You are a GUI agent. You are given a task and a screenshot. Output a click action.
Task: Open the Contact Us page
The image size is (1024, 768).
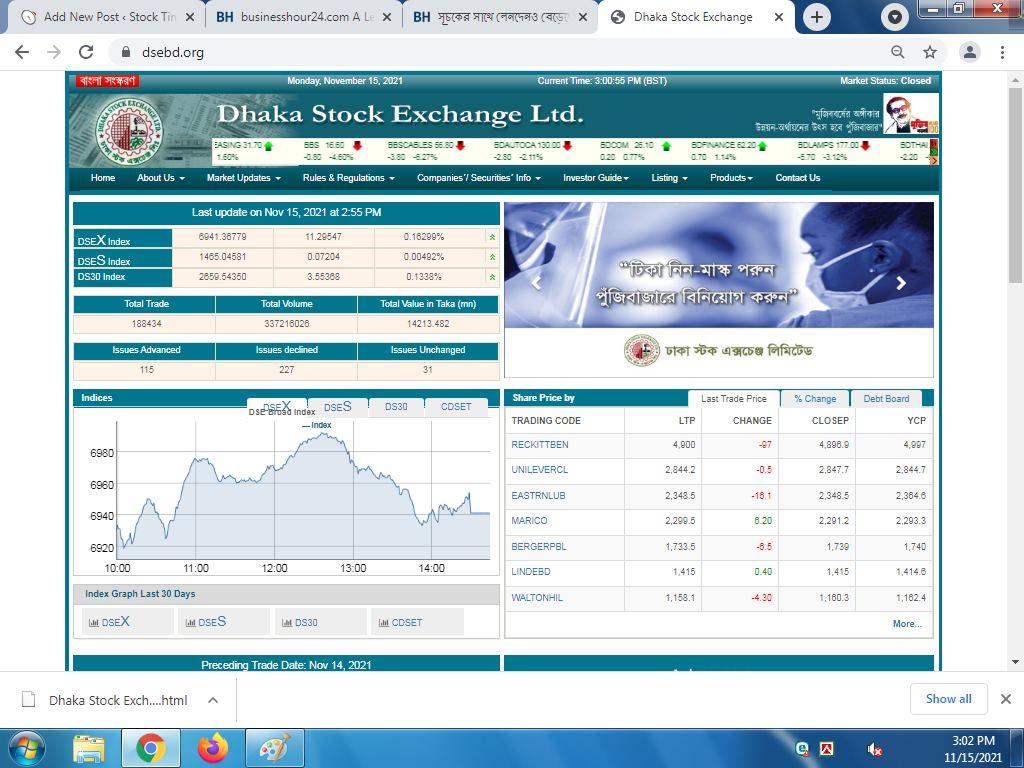tap(797, 178)
